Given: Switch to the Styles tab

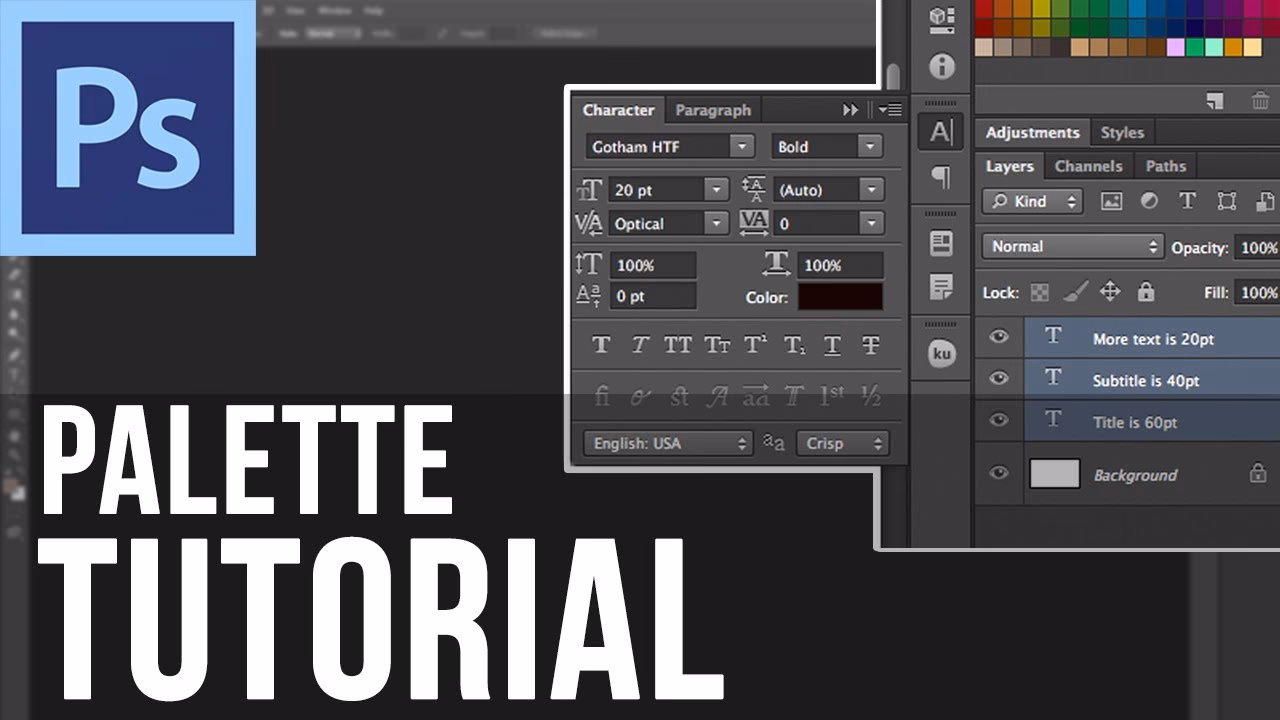Looking at the screenshot, I should tap(1122, 132).
